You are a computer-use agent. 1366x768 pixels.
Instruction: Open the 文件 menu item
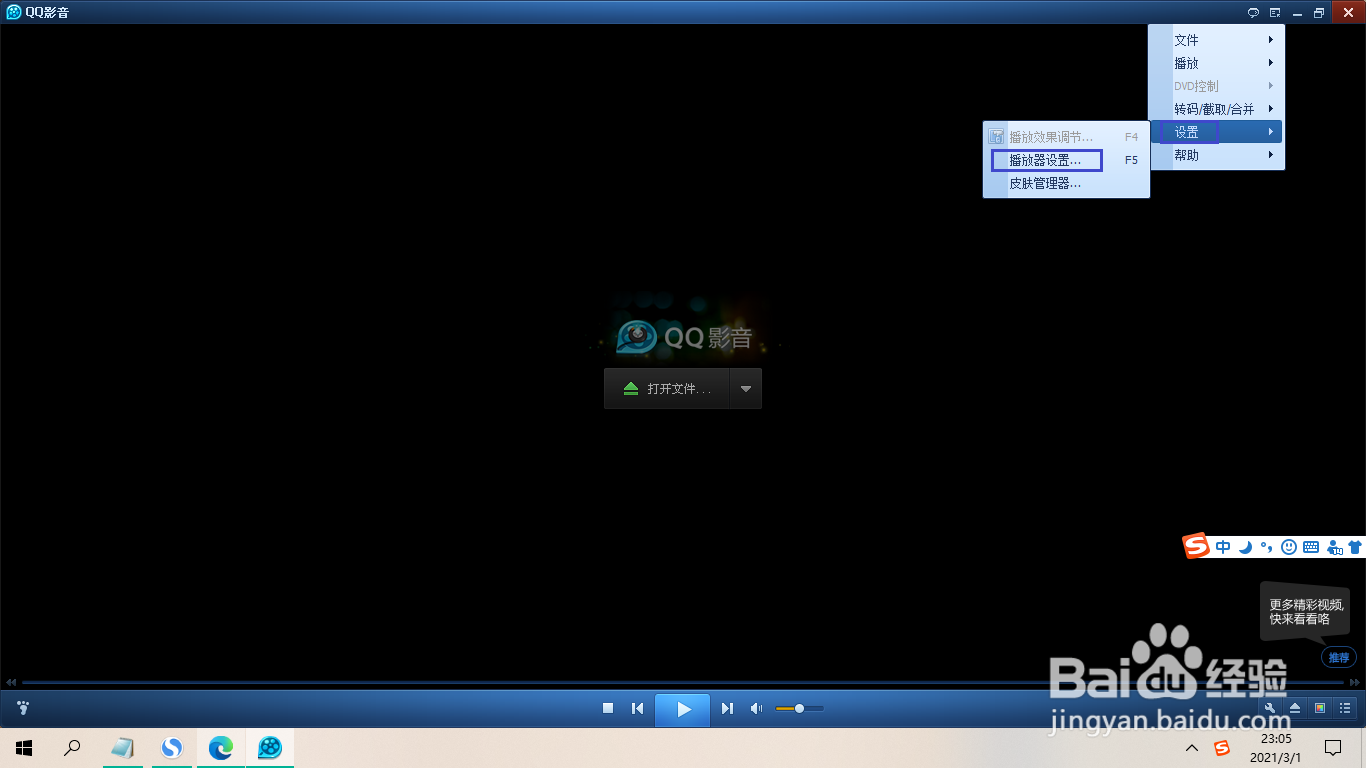click(x=1217, y=40)
